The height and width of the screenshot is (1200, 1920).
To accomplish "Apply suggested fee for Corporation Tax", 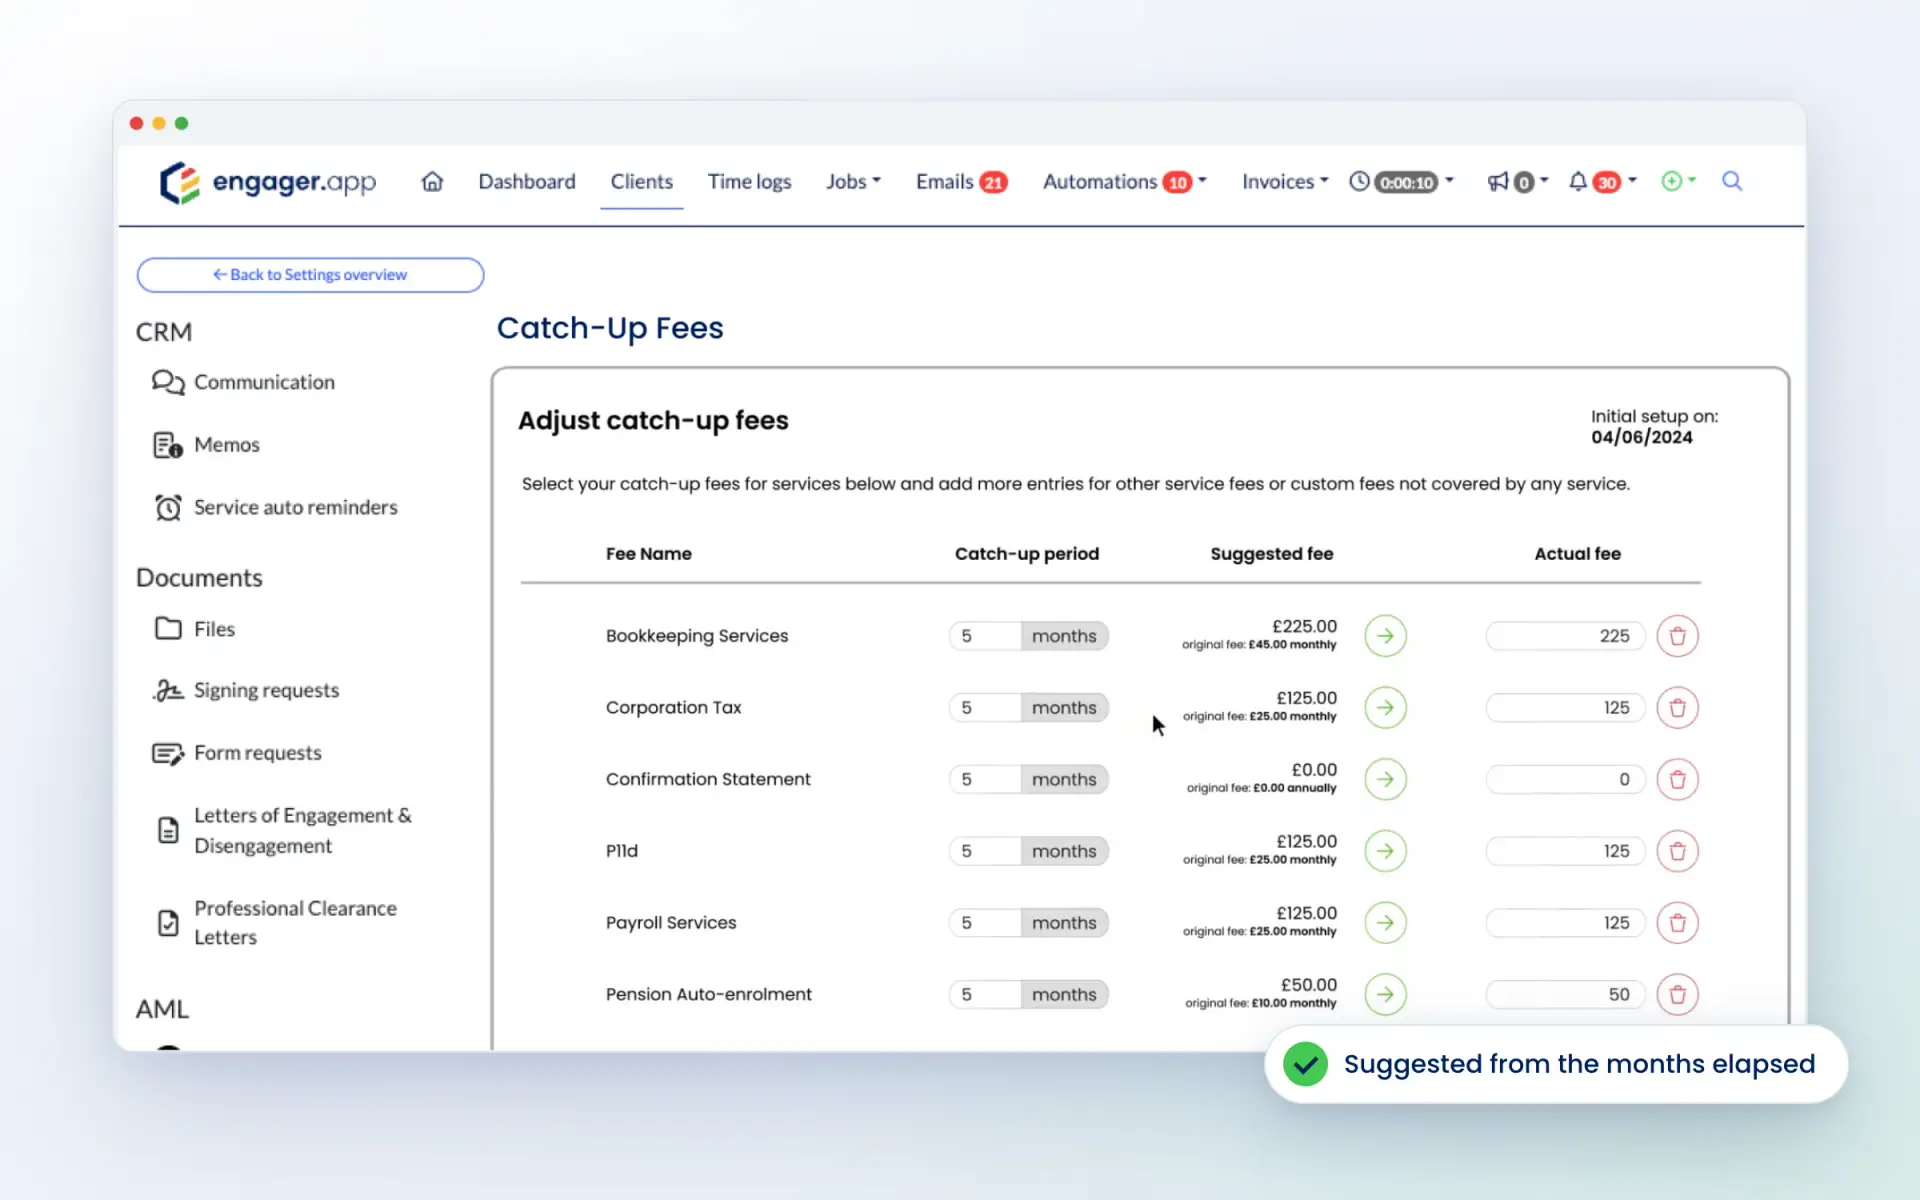I will tap(1385, 708).
